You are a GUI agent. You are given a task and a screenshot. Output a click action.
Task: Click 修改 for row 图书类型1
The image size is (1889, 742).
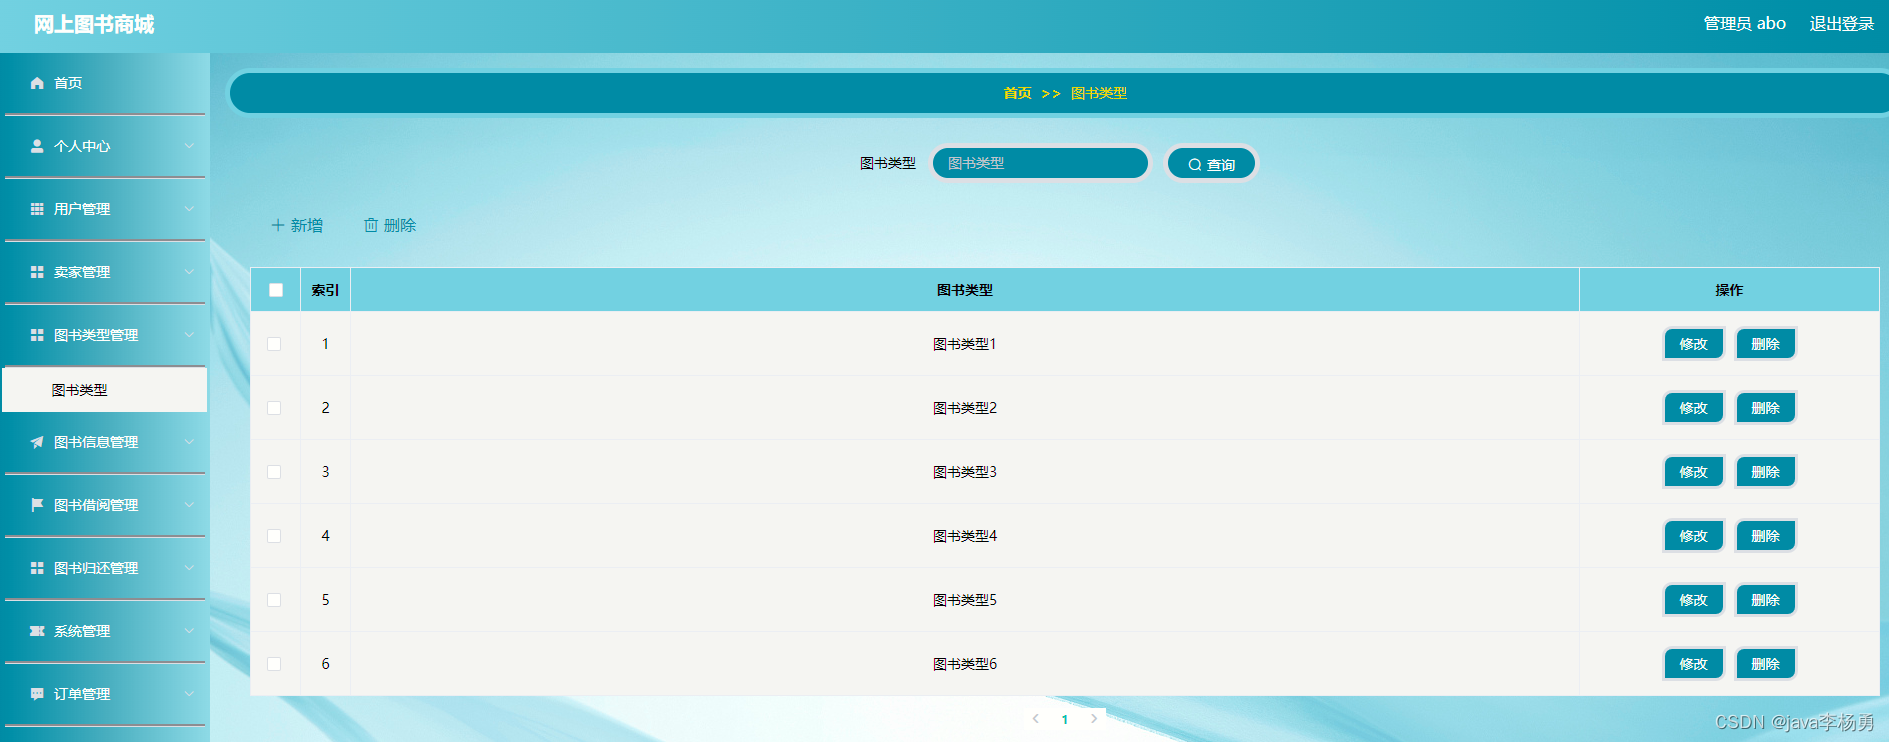[x=1694, y=344]
